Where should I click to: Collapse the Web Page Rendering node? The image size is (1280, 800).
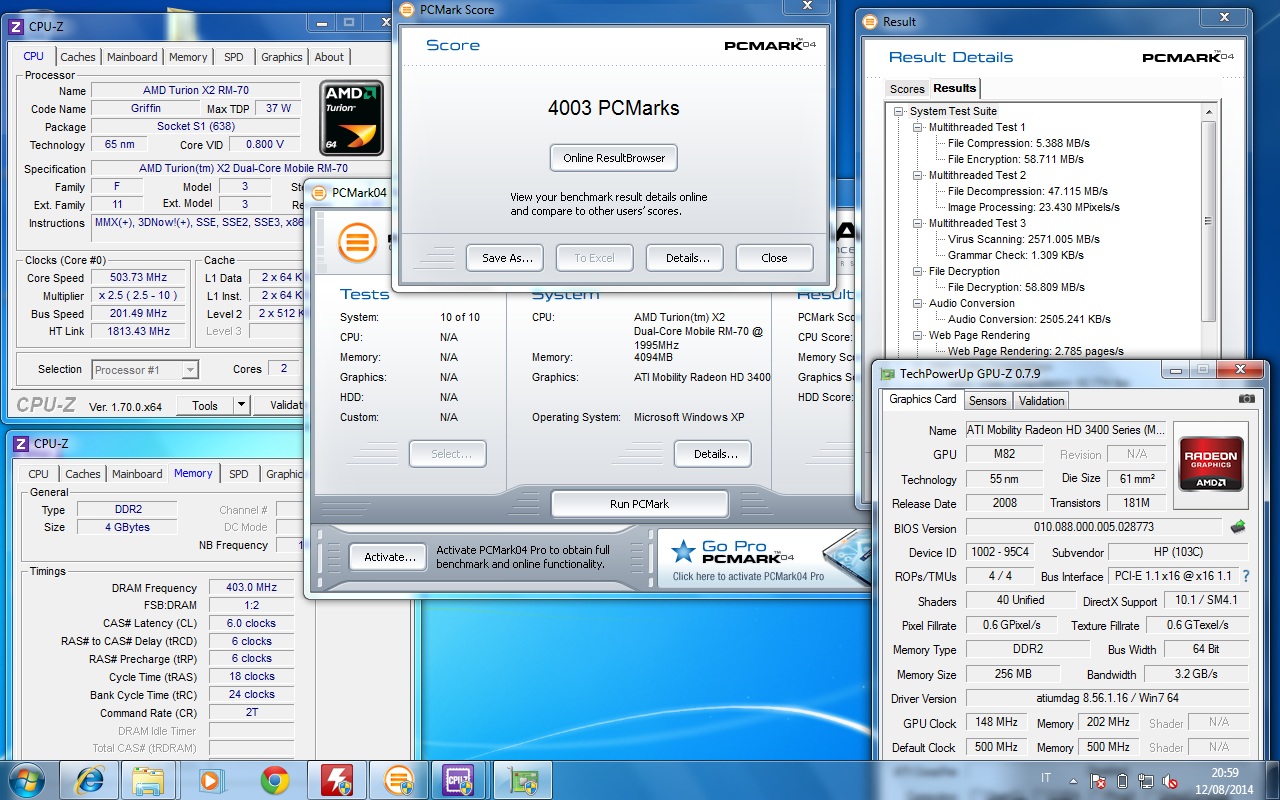coord(917,335)
